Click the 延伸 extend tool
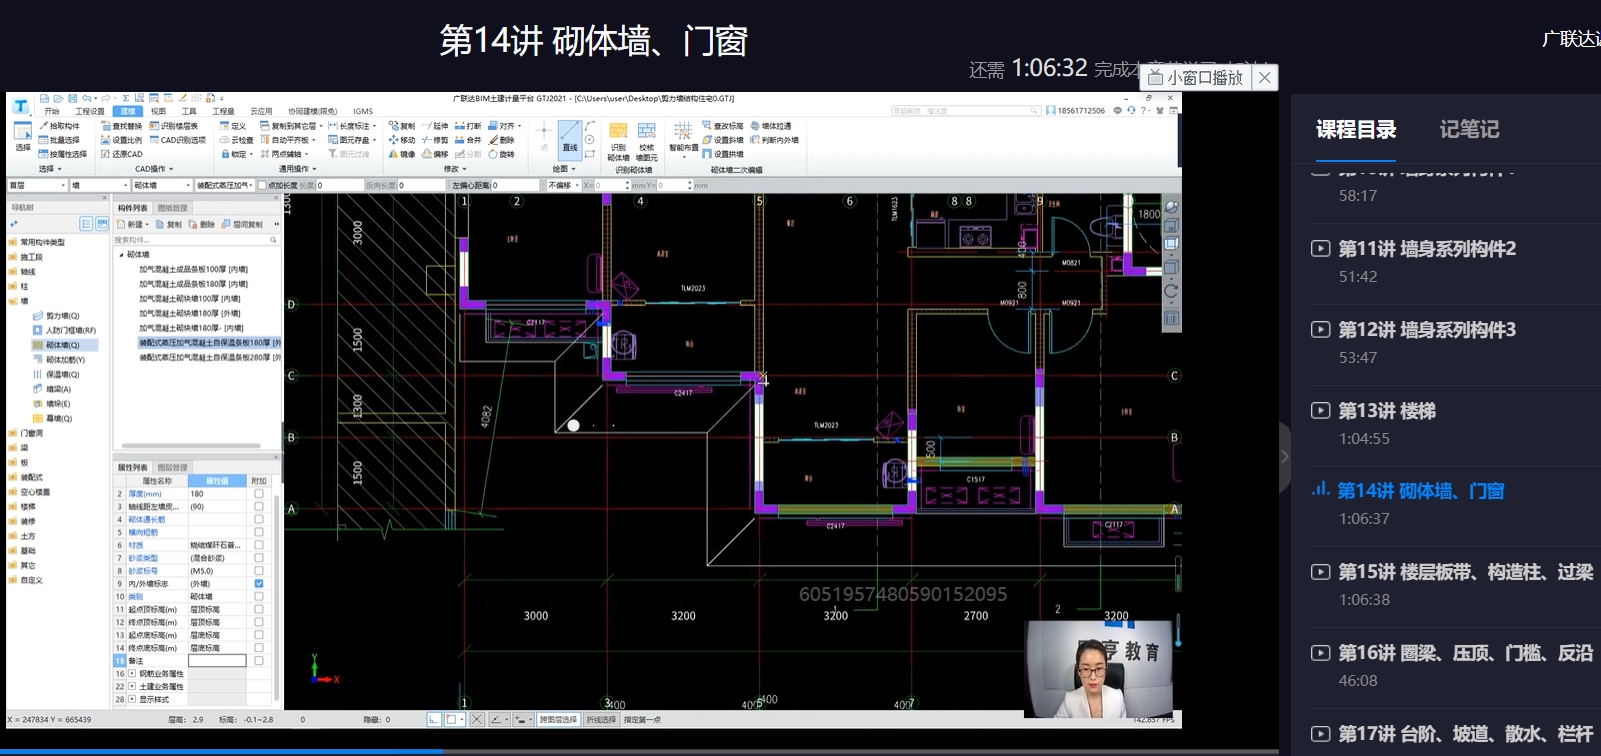This screenshot has height=756, width=1601. 436,126
